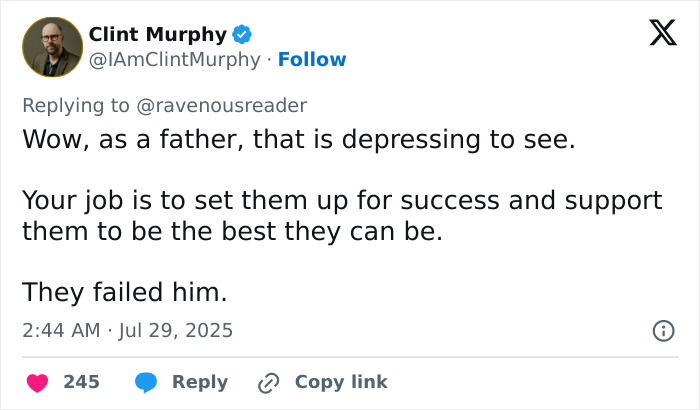Open the 2:44 AM Jul 29, 2025 timestamp

click(x=128, y=331)
